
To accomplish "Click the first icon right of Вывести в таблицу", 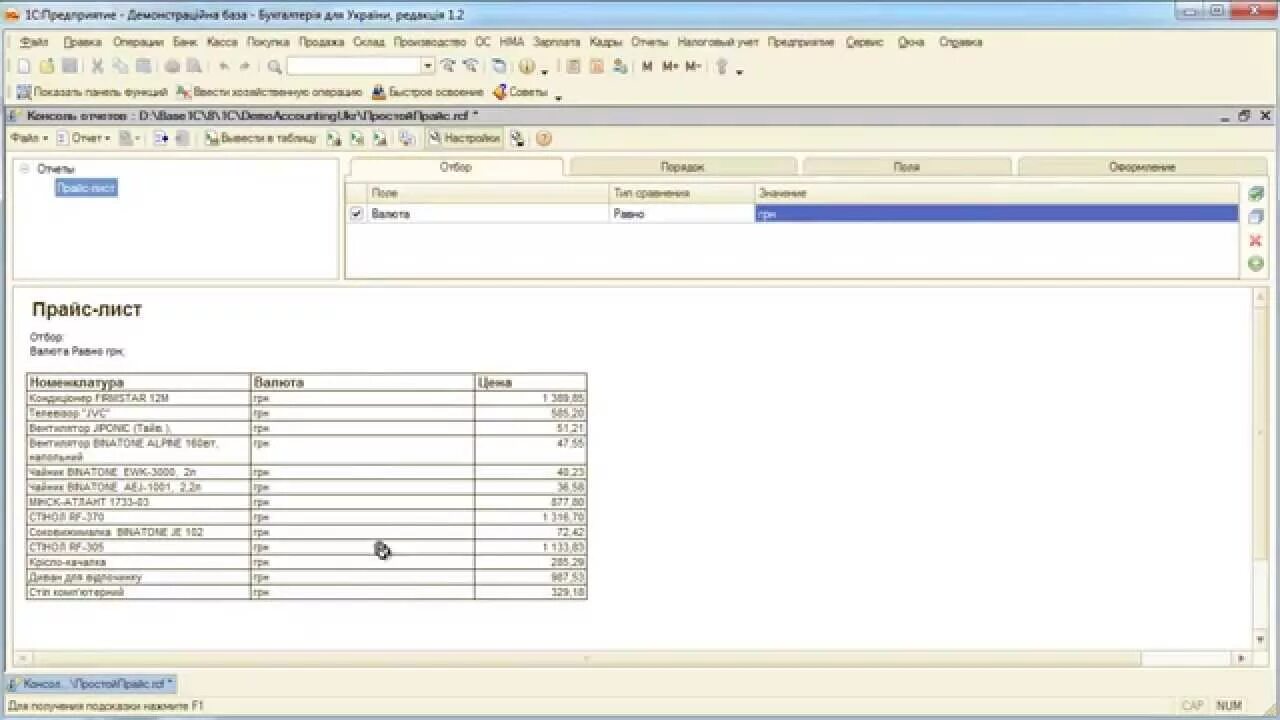I will tap(334, 139).
